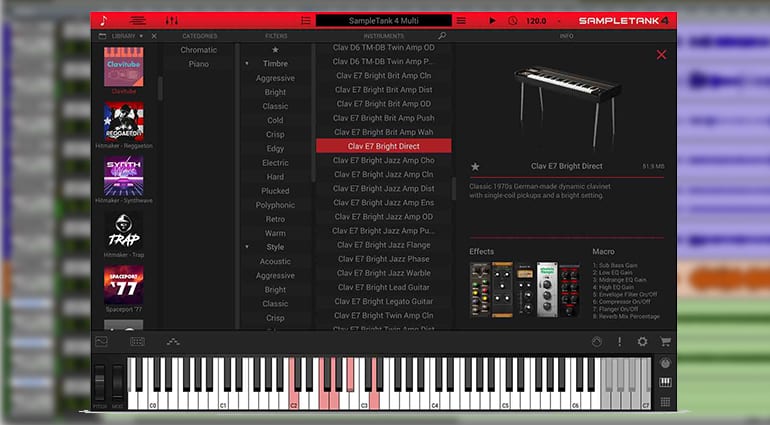Collapse the Style filter group arrow
The image size is (770, 425).
click(x=247, y=247)
